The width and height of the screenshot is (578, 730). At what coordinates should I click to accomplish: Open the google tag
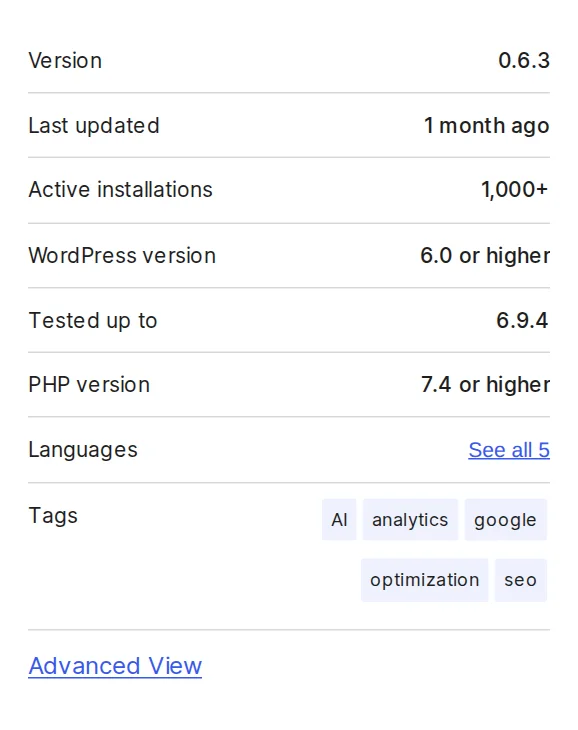[505, 520]
